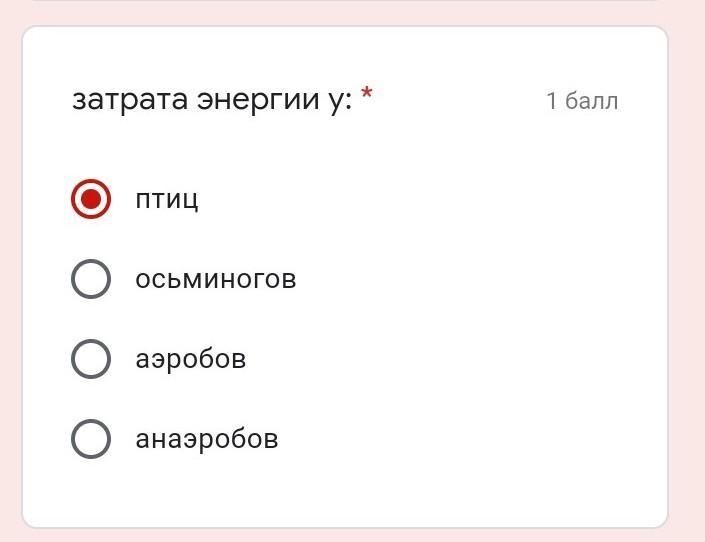Select the "осьминогов" radio button
705x542 pixels.
[x=91, y=279]
